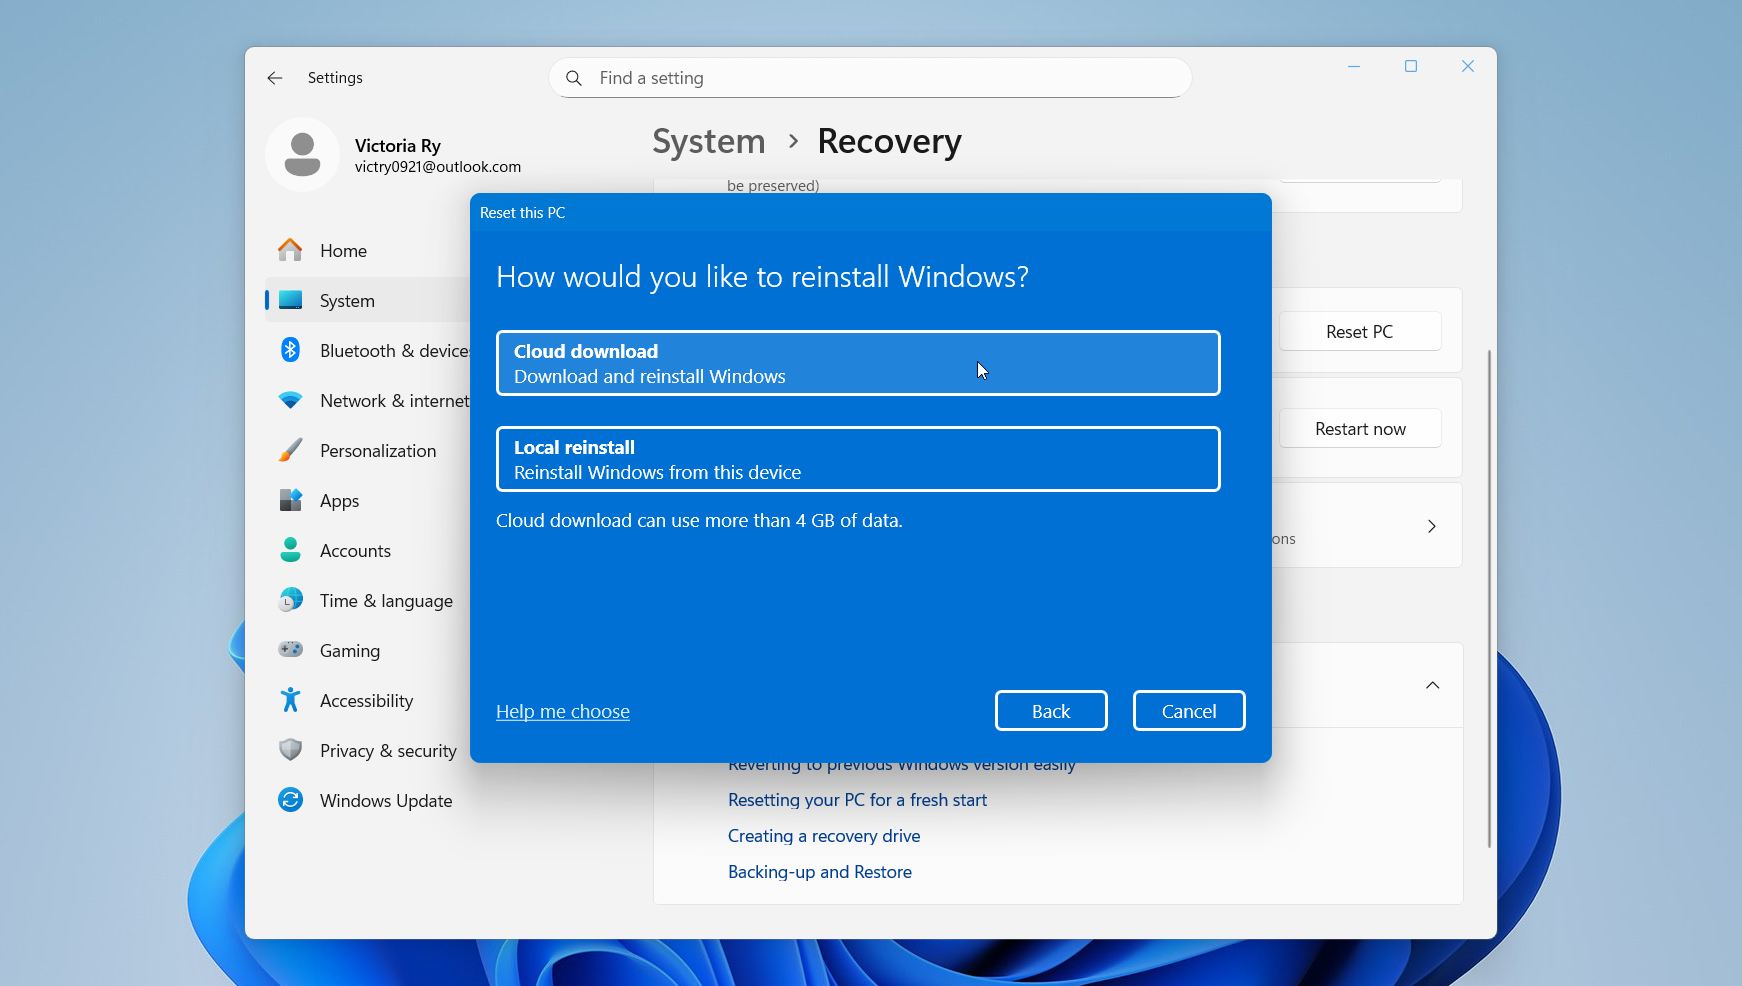
Task: Choose the Cloud download option
Action: pyautogui.click(x=857, y=363)
